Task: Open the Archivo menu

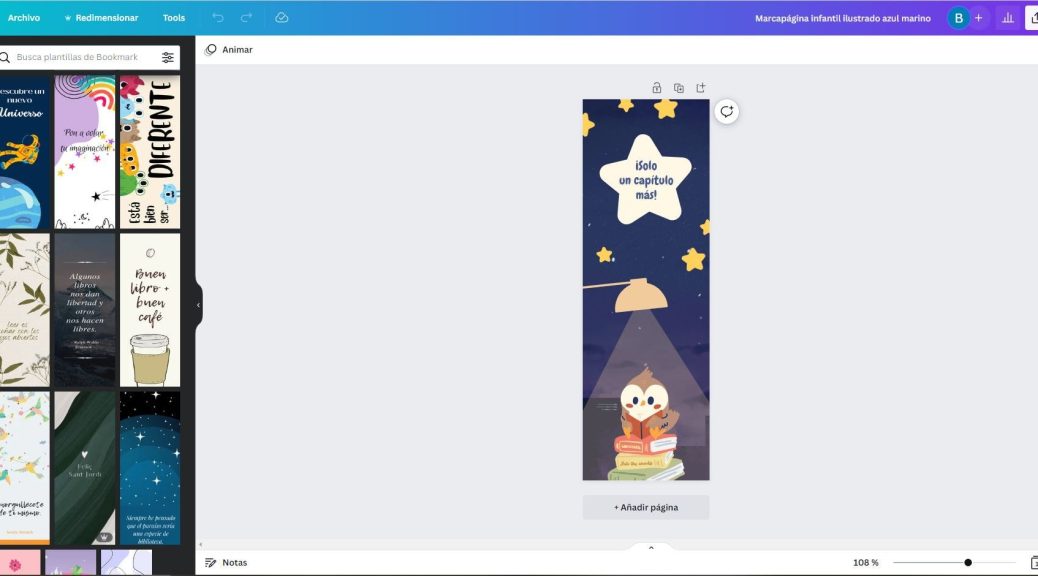Action: point(24,18)
